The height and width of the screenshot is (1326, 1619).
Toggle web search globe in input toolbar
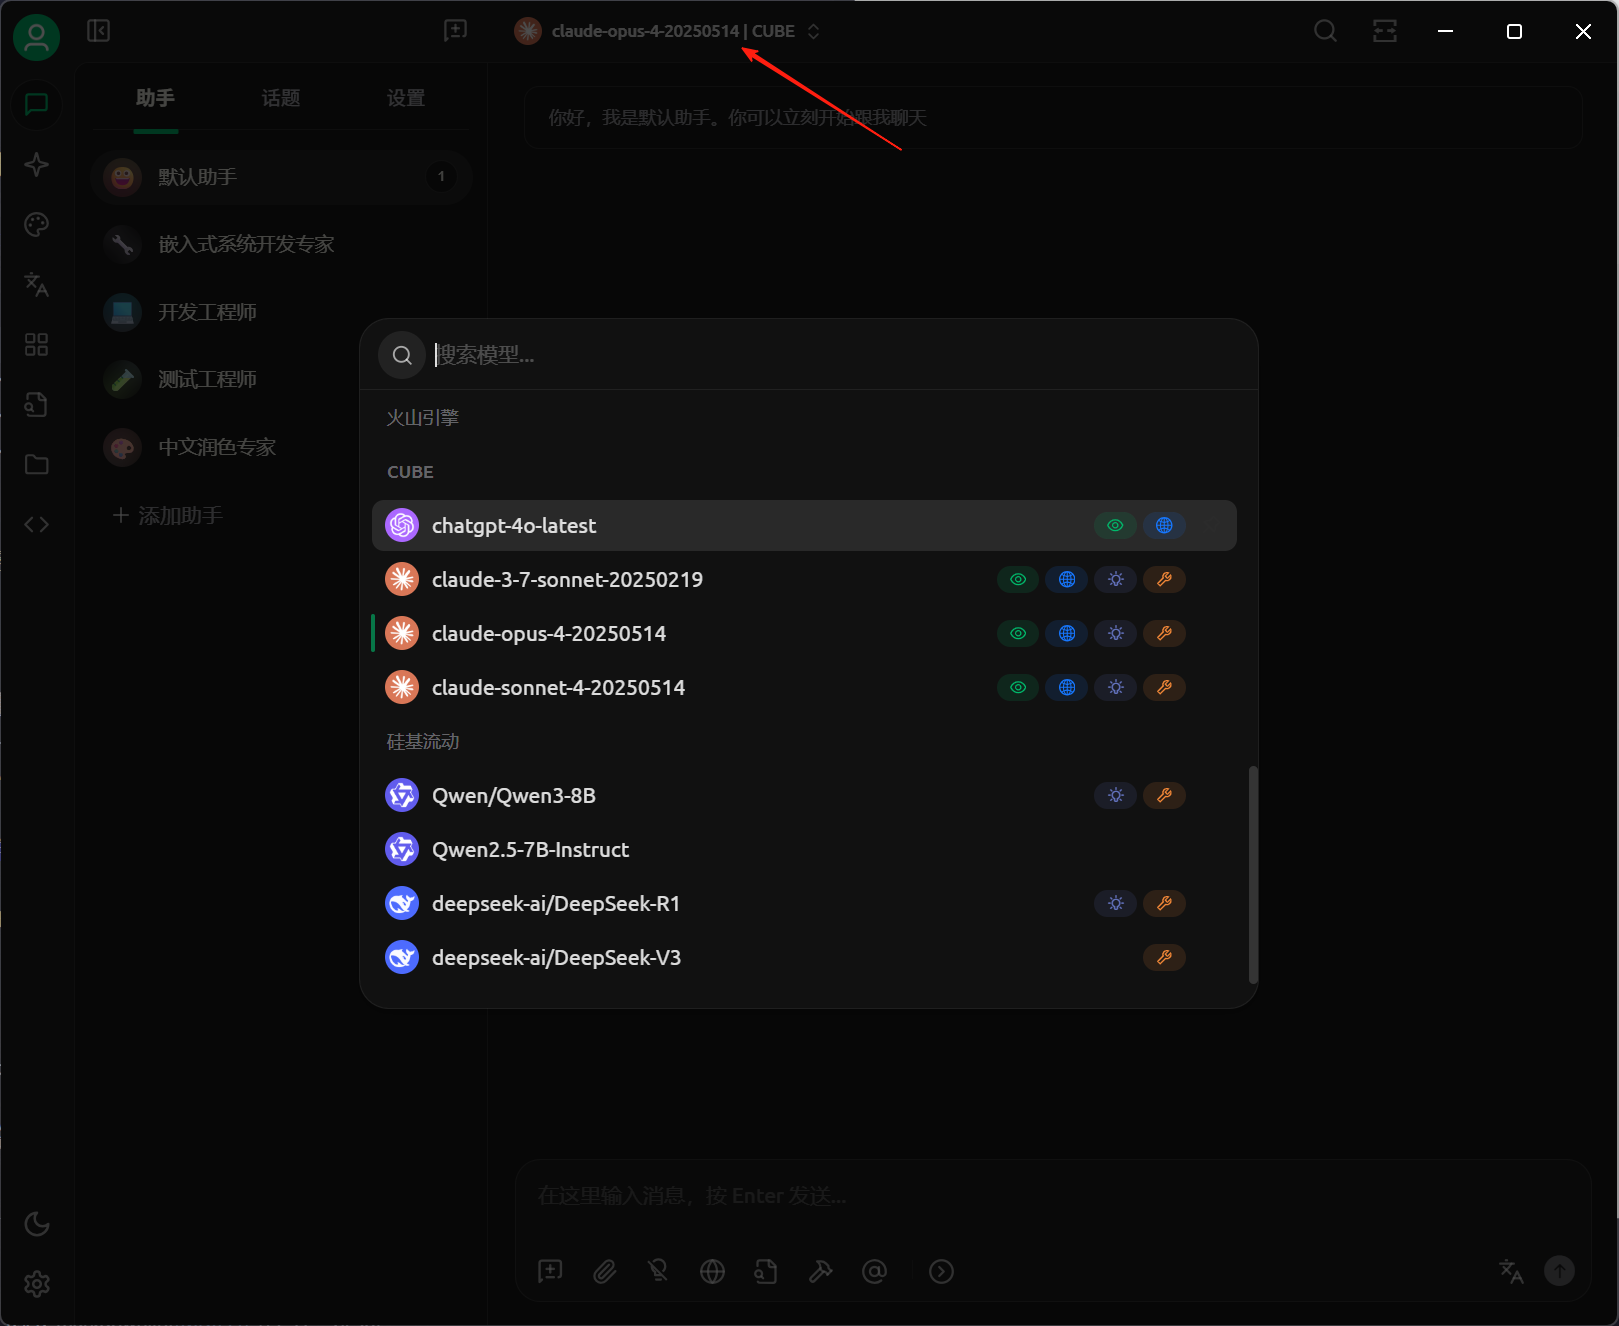pyautogui.click(x=712, y=1271)
